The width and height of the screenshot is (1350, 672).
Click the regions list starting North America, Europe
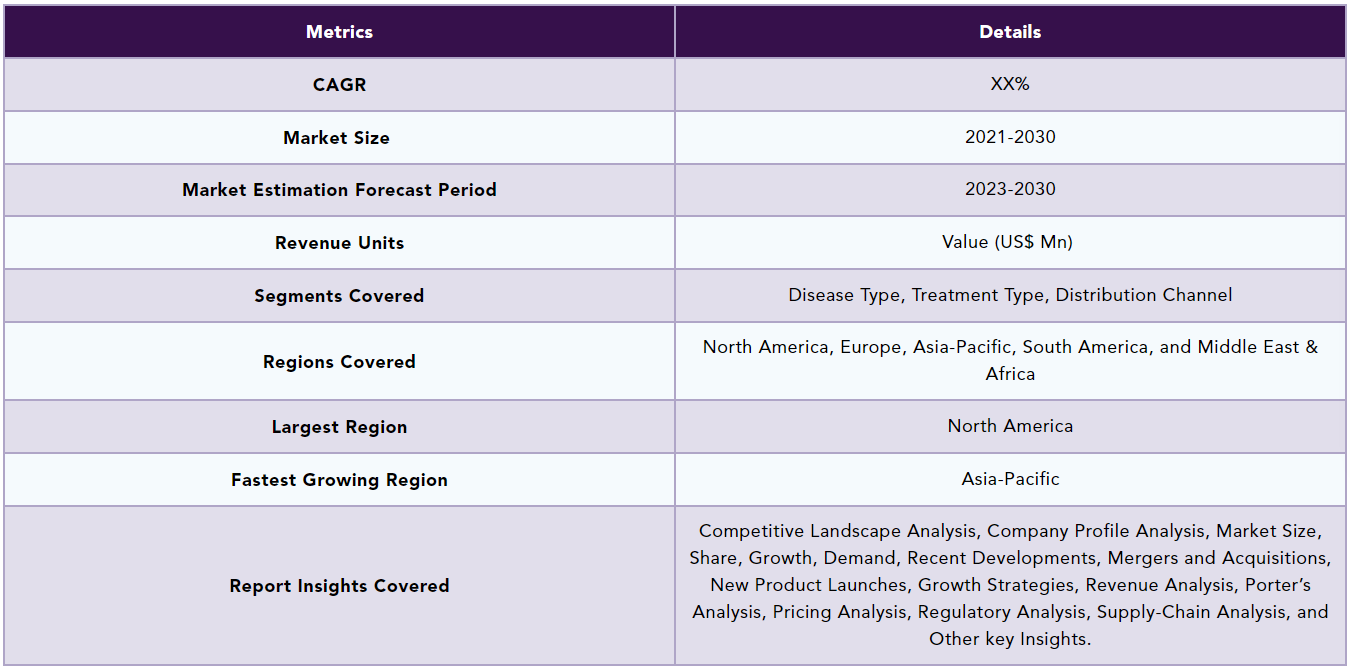[x=1010, y=361]
